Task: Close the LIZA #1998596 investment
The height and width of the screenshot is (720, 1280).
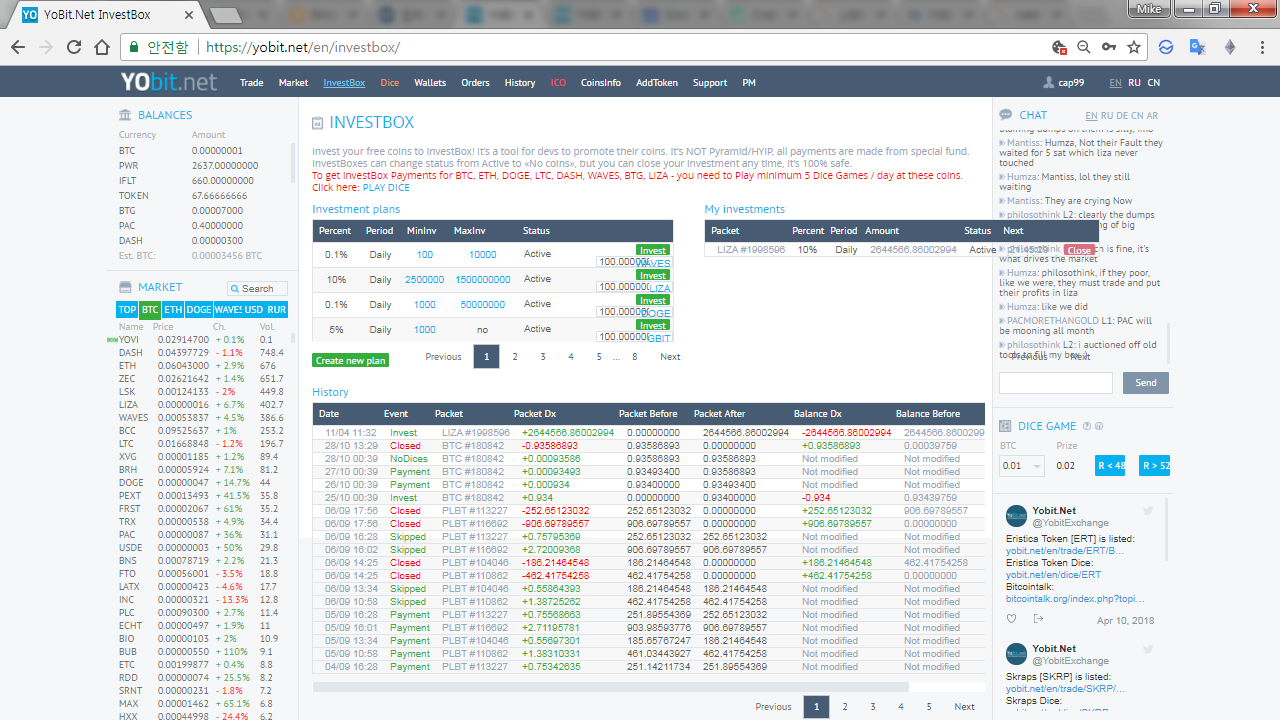Action: (x=1079, y=250)
